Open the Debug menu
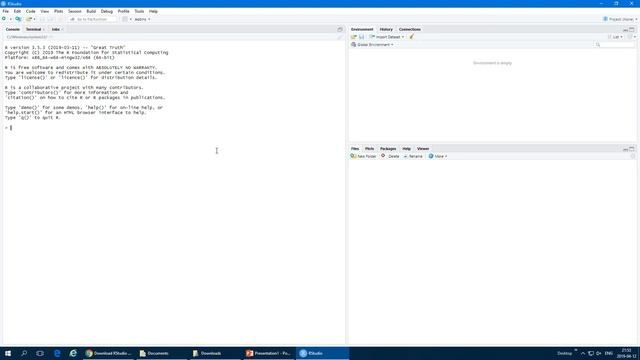Viewport: 640px width, 360px height. pyautogui.click(x=107, y=11)
